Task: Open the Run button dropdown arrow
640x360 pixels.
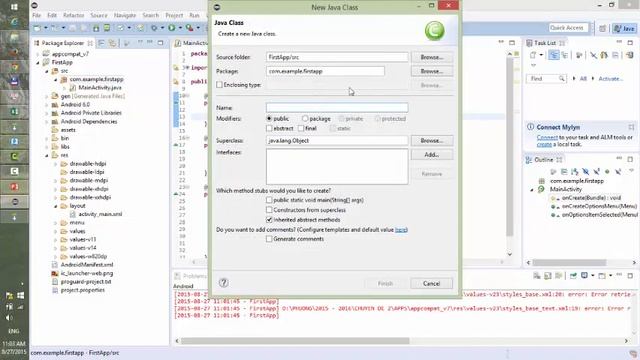Action: (180, 28)
